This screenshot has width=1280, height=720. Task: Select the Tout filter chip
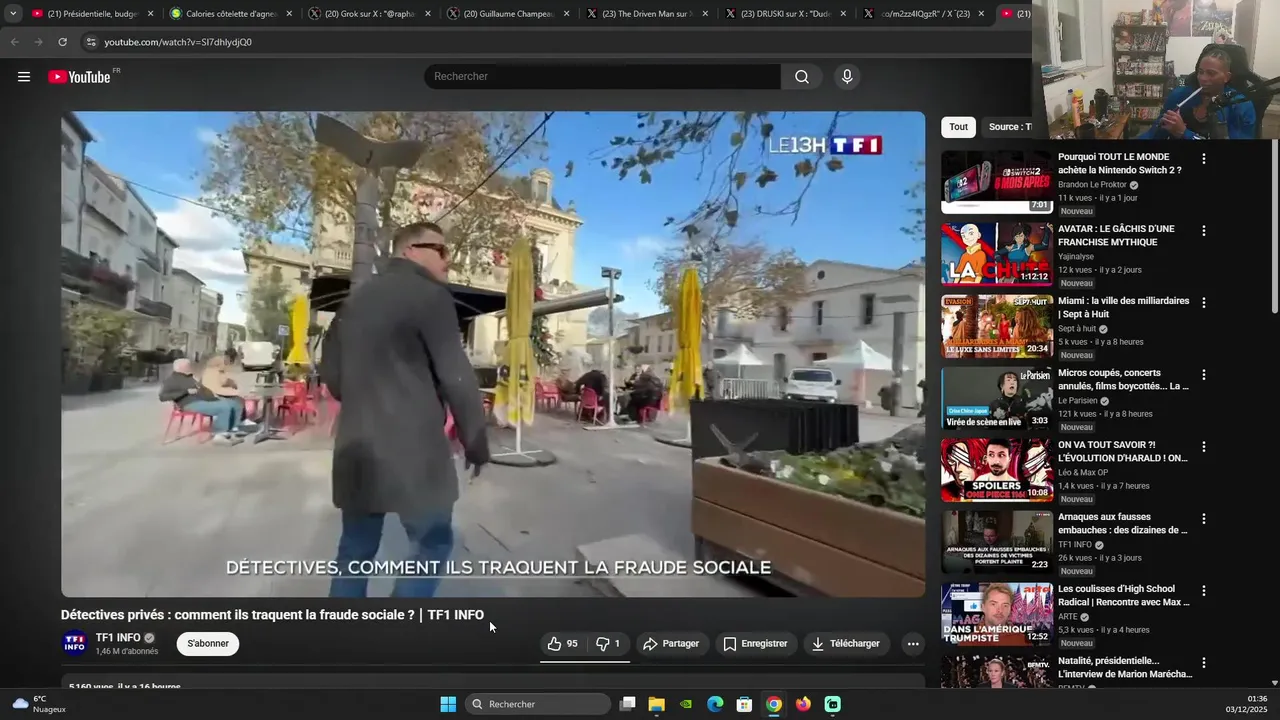tap(958, 127)
